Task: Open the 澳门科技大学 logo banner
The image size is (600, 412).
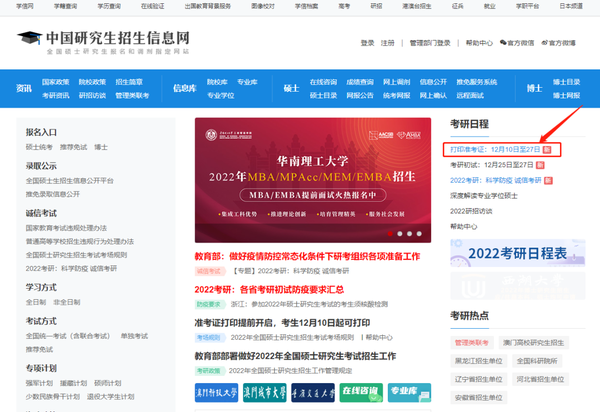Action: click(x=216, y=392)
